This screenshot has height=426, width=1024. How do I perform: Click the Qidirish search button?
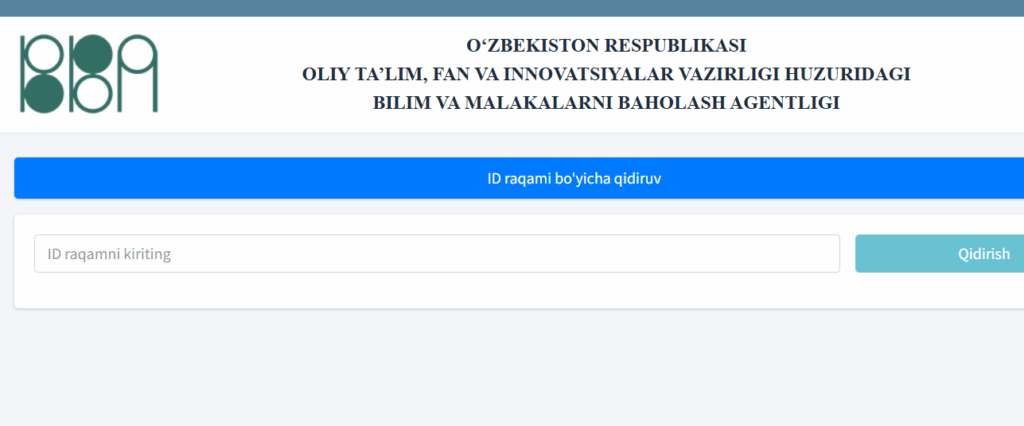point(940,254)
